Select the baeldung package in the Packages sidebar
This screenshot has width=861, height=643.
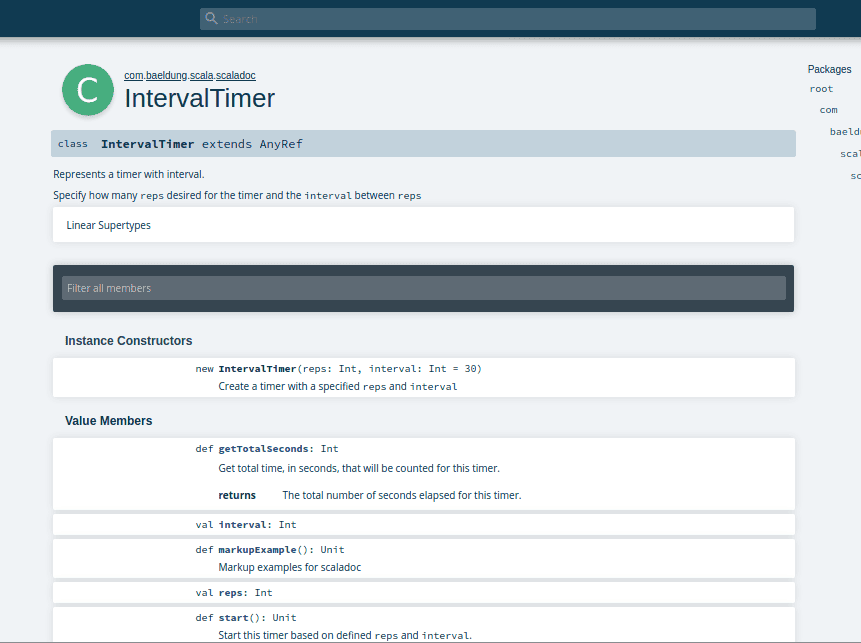pos(846,132)
